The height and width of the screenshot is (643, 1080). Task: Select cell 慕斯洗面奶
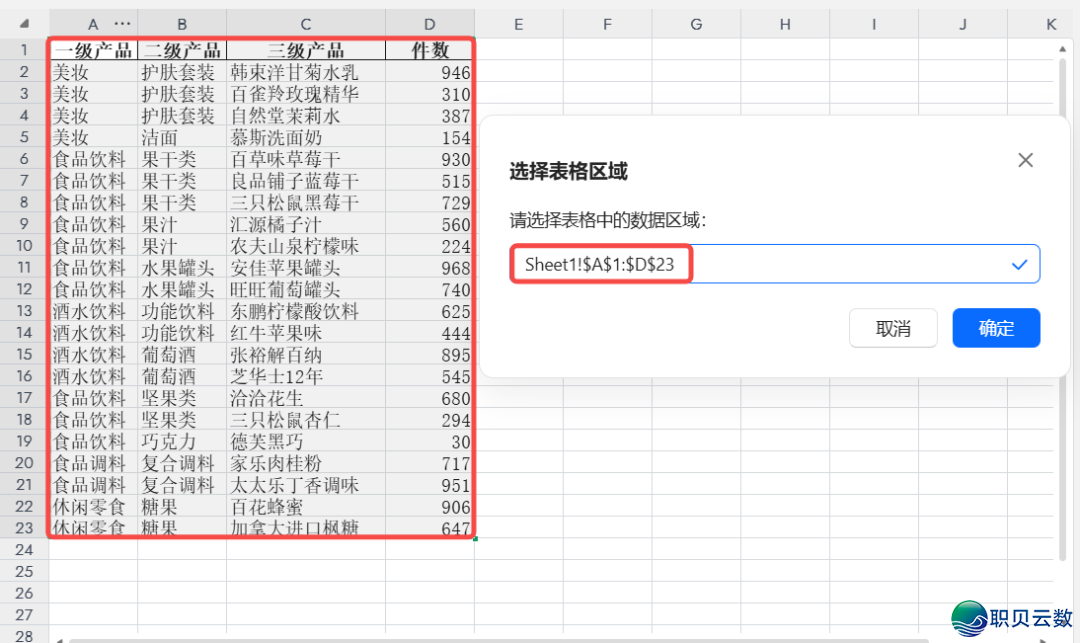coord(306,137)
